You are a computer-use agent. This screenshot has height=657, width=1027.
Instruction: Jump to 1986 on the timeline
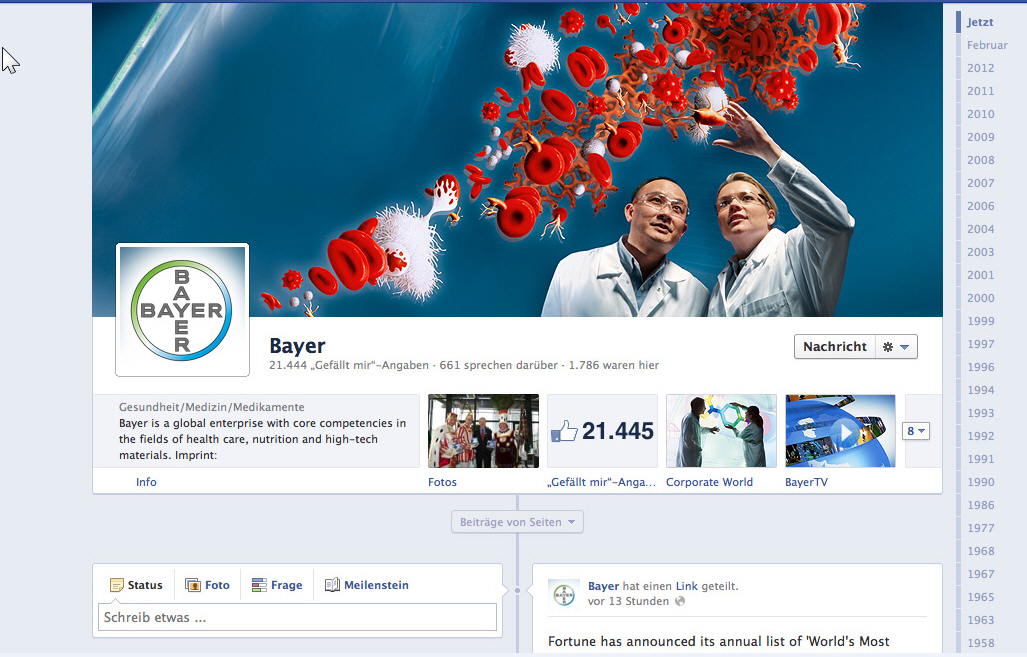coord(980,505)
